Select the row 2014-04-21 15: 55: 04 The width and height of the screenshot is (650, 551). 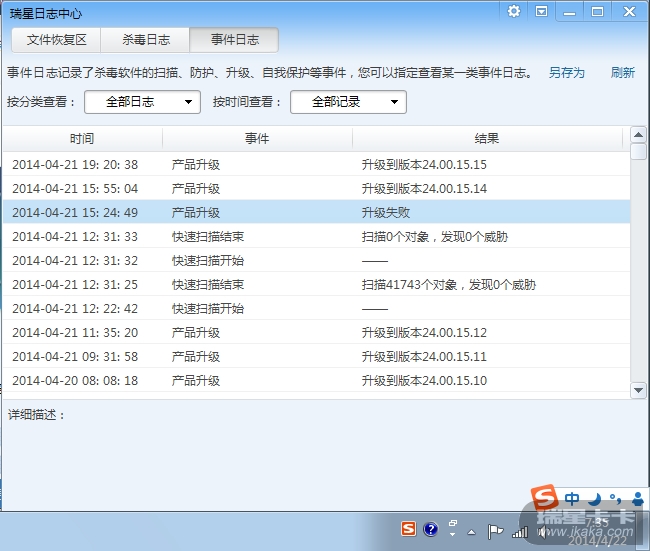pos(317,189)
